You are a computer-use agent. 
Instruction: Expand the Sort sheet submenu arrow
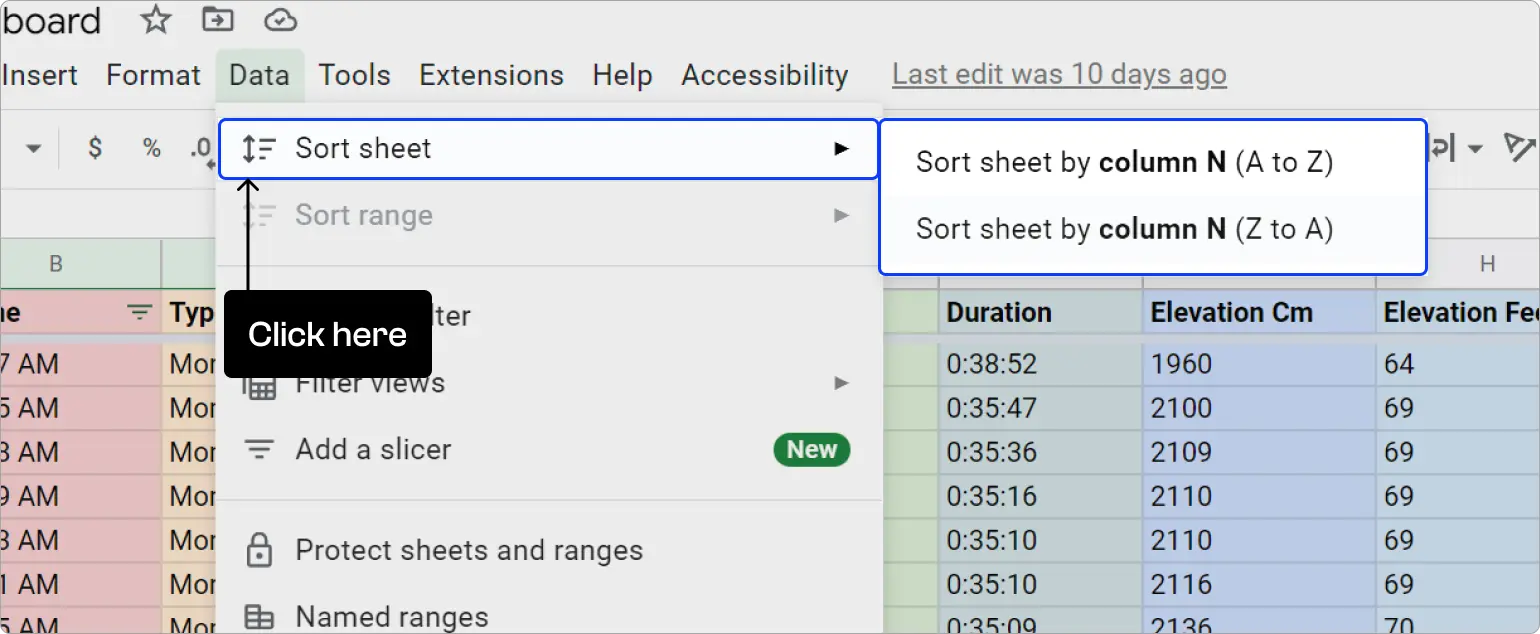click(841, 147)
